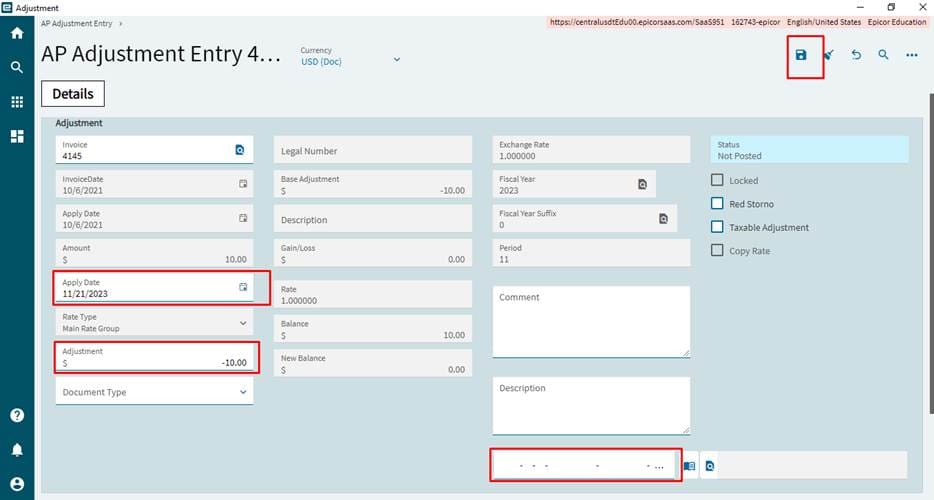Click the Rate field showing 1.000000
934x500 pixels.
click(373, 294)
